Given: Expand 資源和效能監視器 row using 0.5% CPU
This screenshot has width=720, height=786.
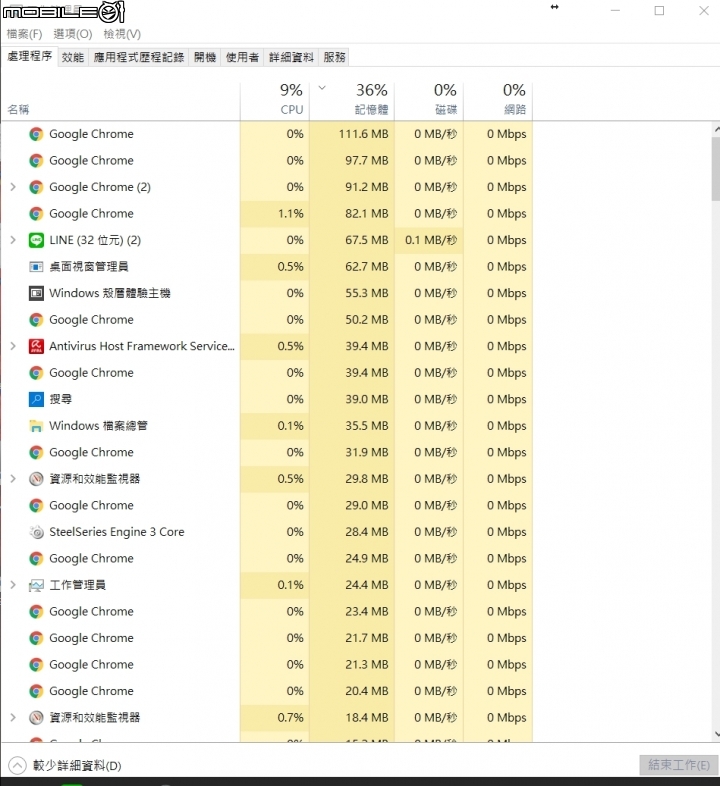Looking at the screenshot, I should coord(13,479).
